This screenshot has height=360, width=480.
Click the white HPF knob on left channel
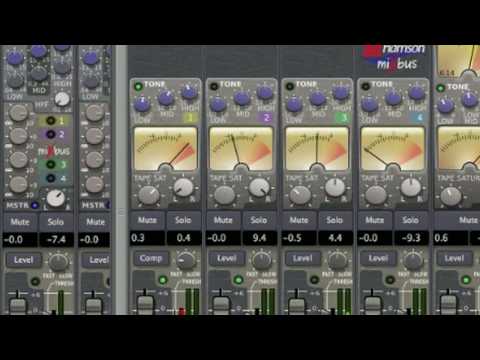point(62,99)
